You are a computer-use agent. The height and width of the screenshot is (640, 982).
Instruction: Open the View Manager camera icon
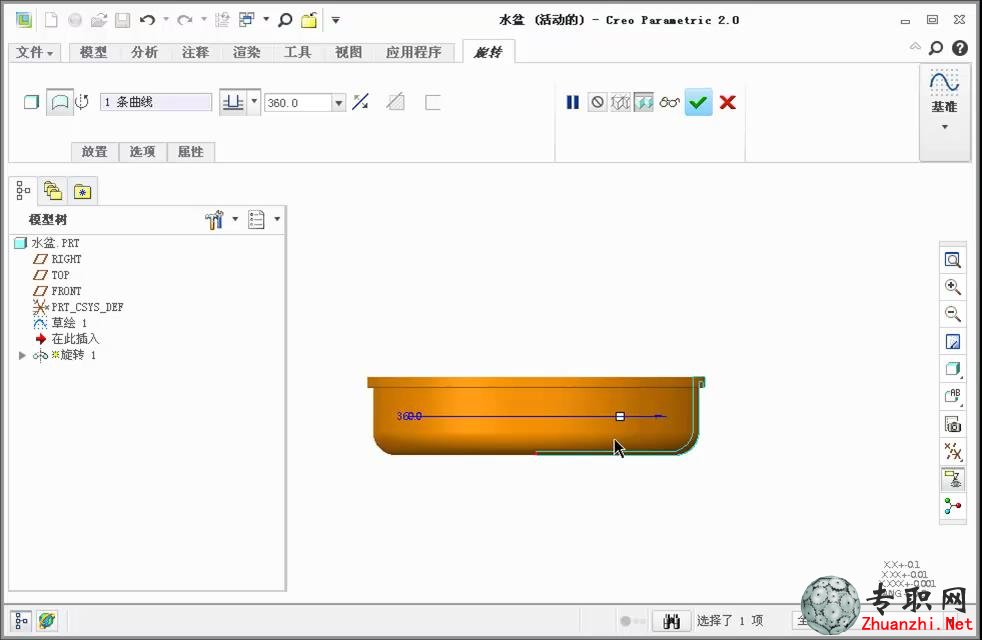tap(953, 424)
